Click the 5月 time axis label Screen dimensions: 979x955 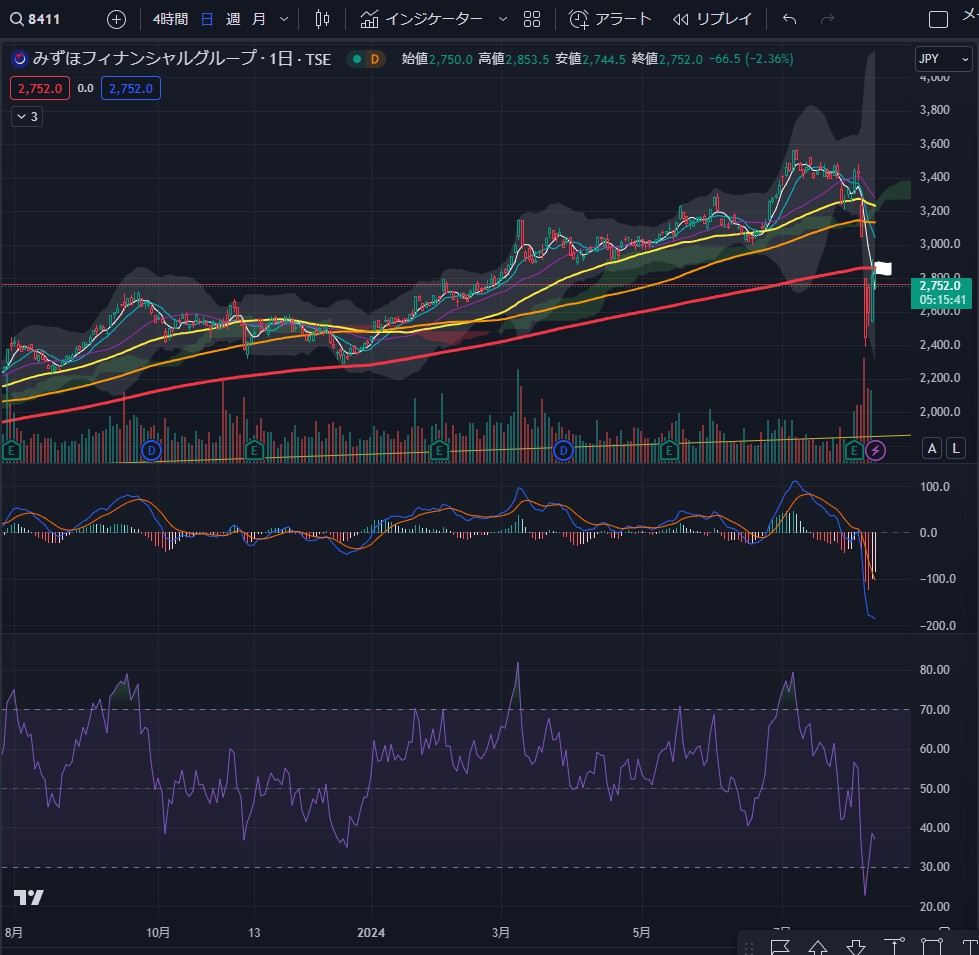tap(641, 933)
